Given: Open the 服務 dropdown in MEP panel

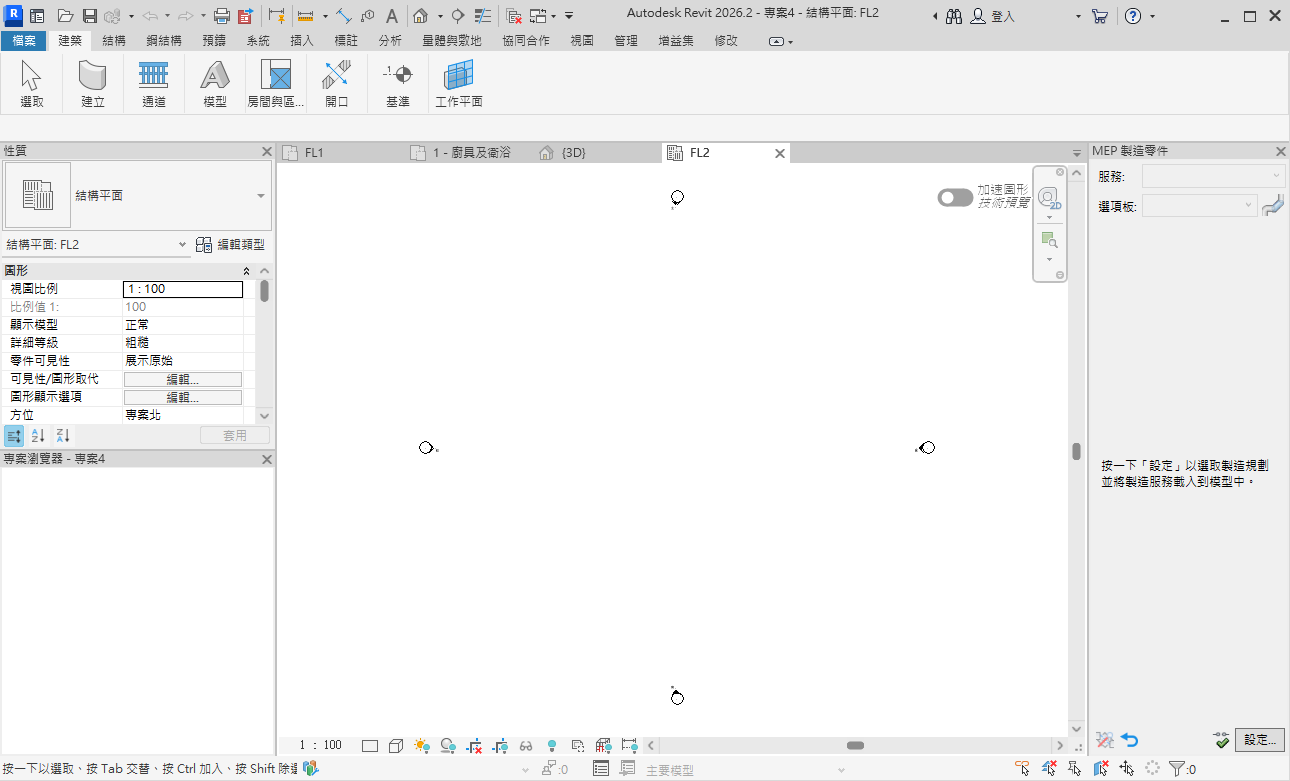Looking at the screenshot, I should click(x=1213, y=176).
